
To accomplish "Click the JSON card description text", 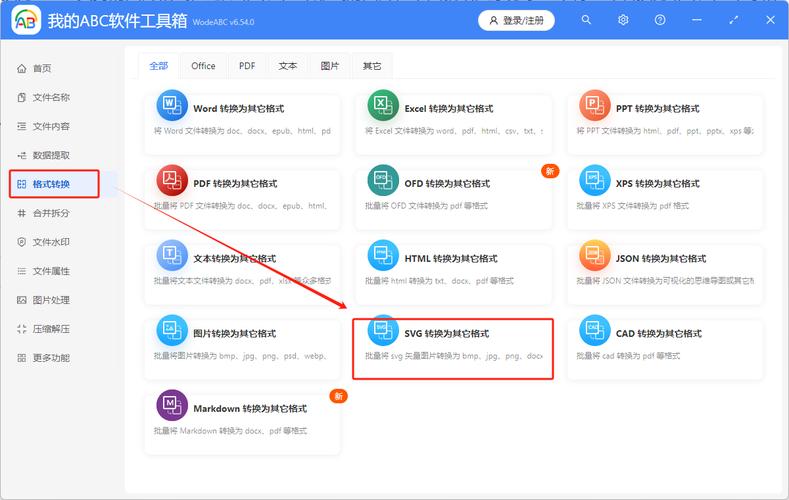I will tap(665, 281).
